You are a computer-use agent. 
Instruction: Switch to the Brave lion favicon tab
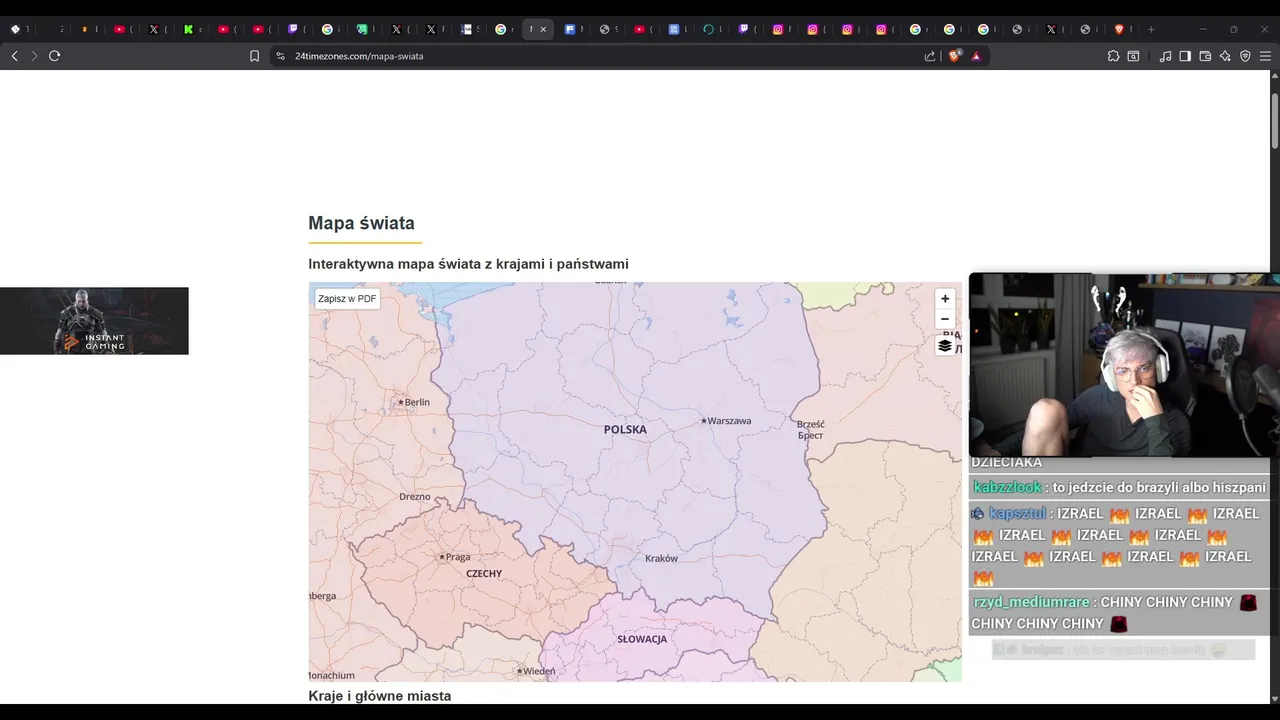(1119, 29)
